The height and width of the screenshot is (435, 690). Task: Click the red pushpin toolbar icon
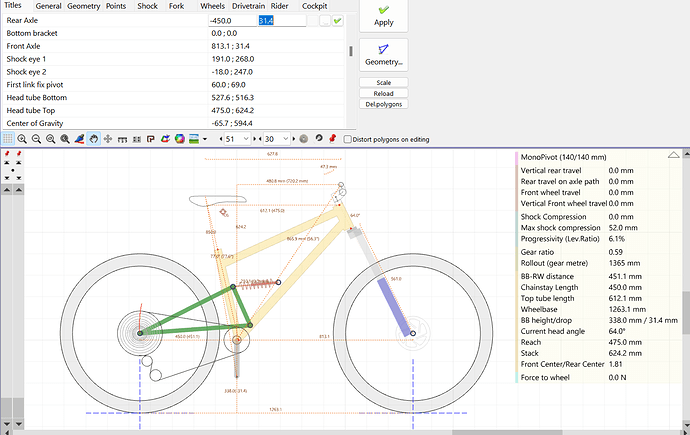click(333, 139)
